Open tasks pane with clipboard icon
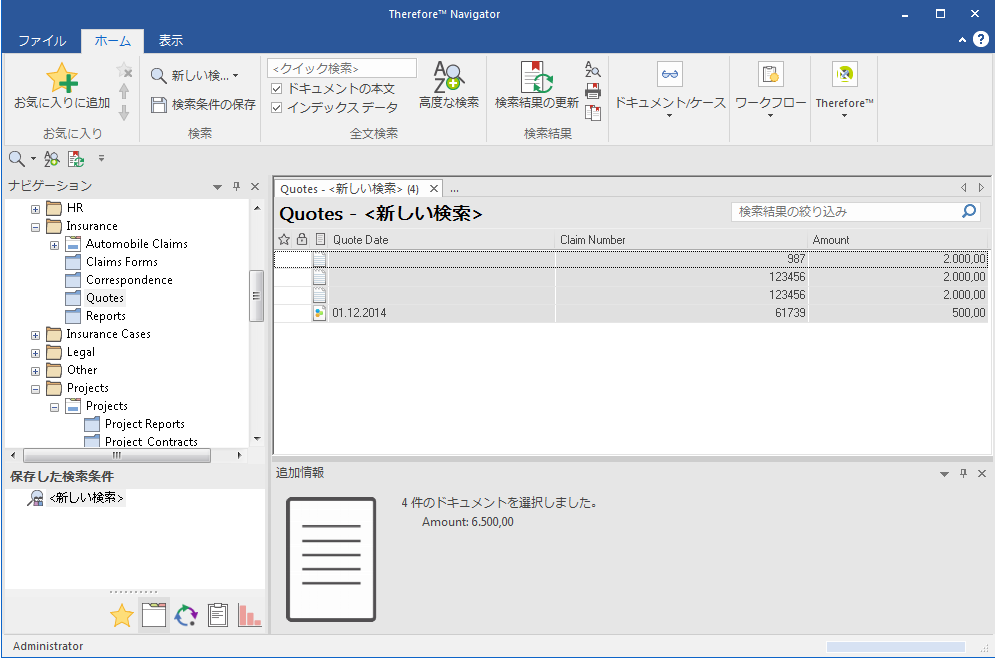 (x=218, y=615)
